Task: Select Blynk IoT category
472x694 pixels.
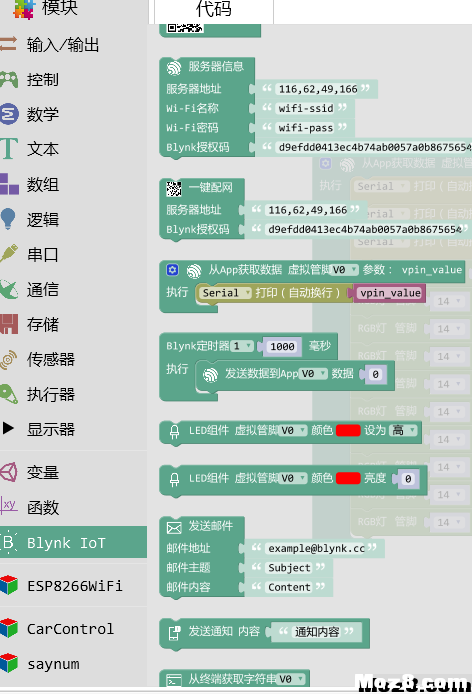Action: (74, 542)
